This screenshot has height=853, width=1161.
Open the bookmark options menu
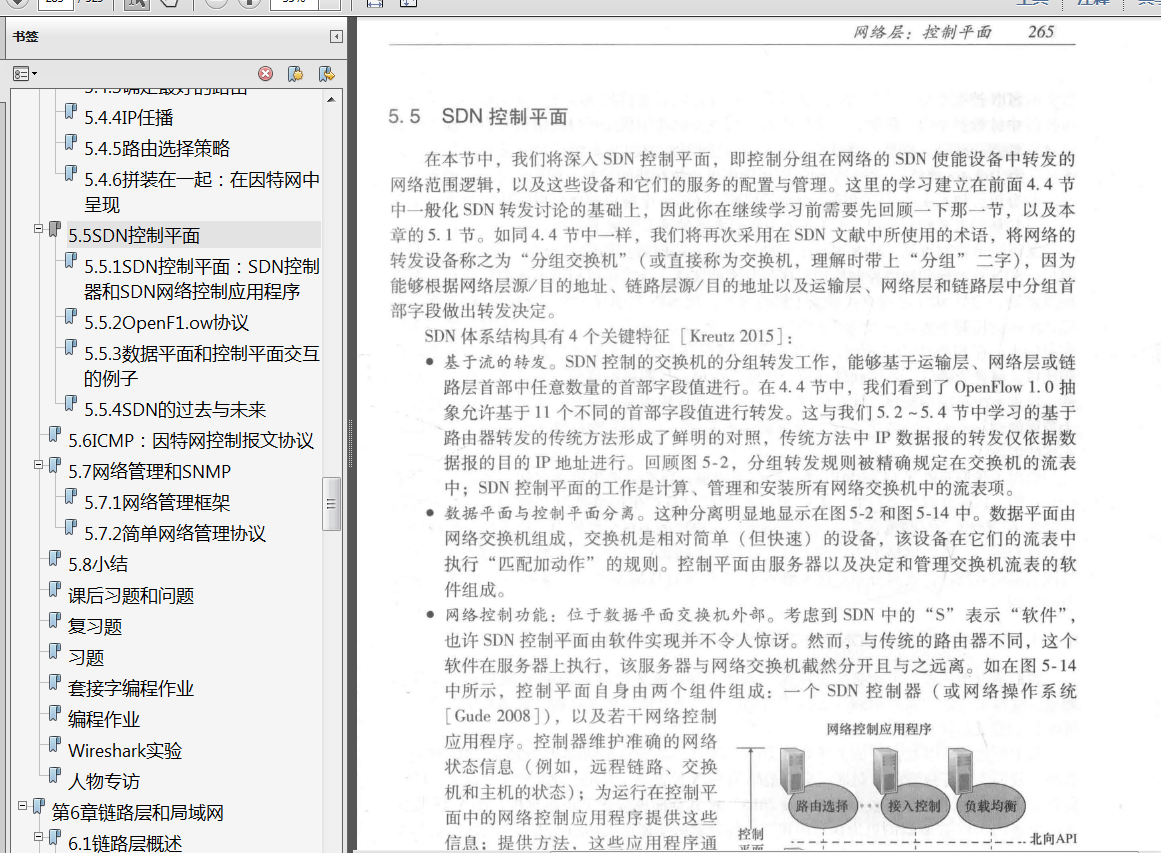click(24, 74)
